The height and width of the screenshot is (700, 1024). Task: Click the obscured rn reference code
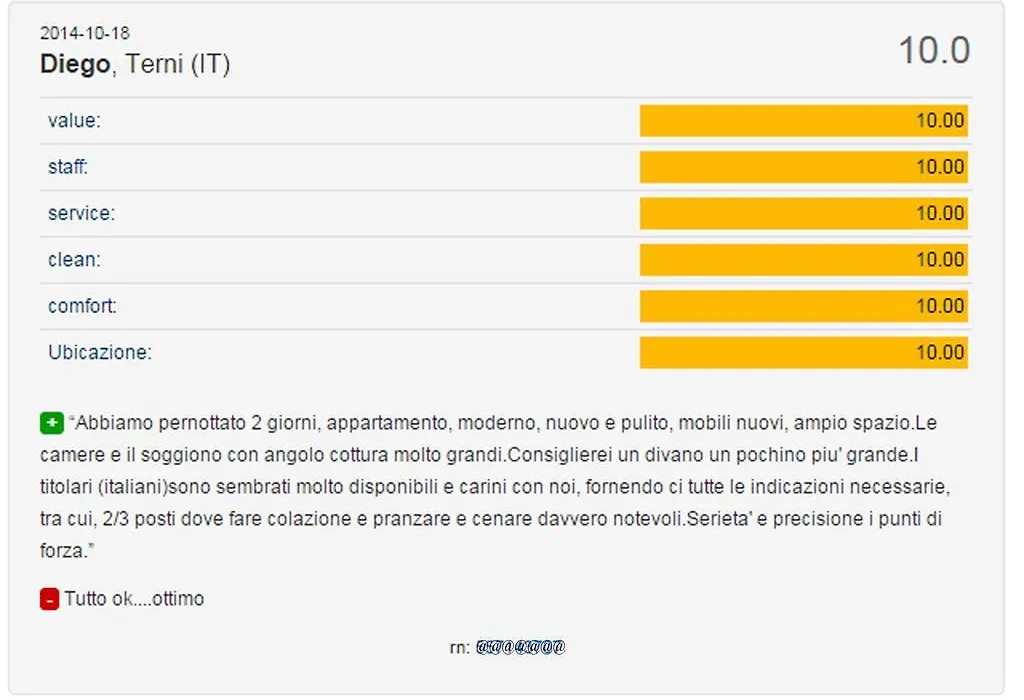click(520, 647)
